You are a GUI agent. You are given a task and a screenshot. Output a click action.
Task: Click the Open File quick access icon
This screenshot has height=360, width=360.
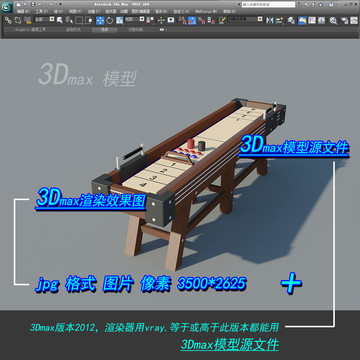pyautogui.click(x=25, y=4)
